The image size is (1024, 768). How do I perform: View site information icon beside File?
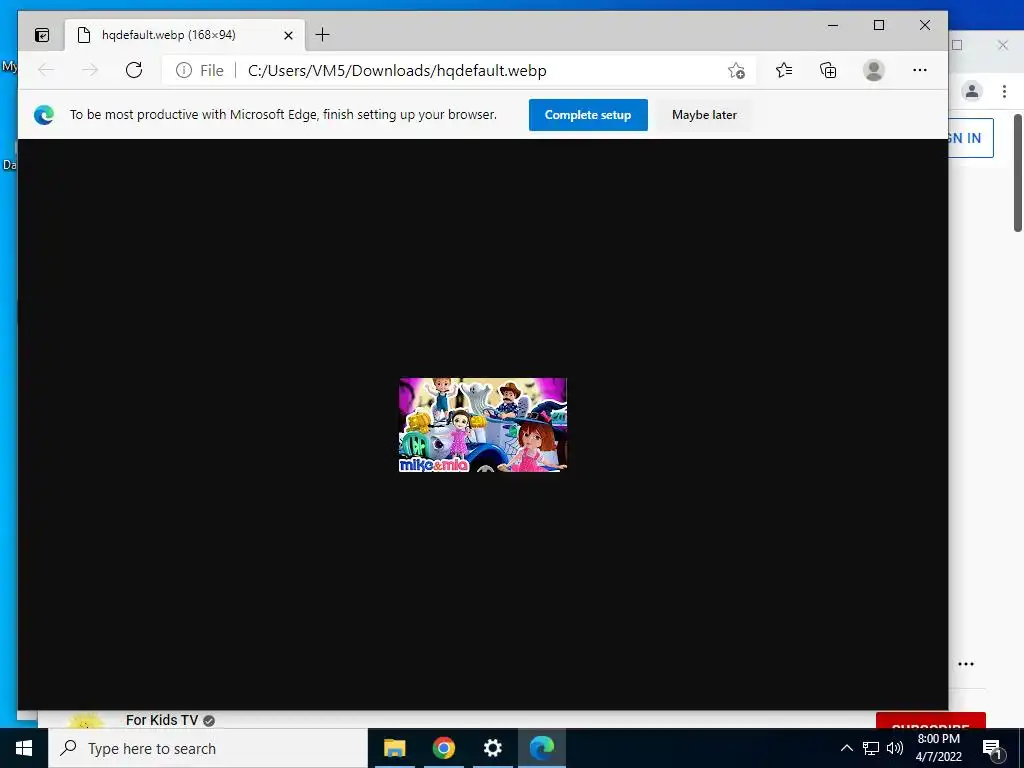pos(184,71)
